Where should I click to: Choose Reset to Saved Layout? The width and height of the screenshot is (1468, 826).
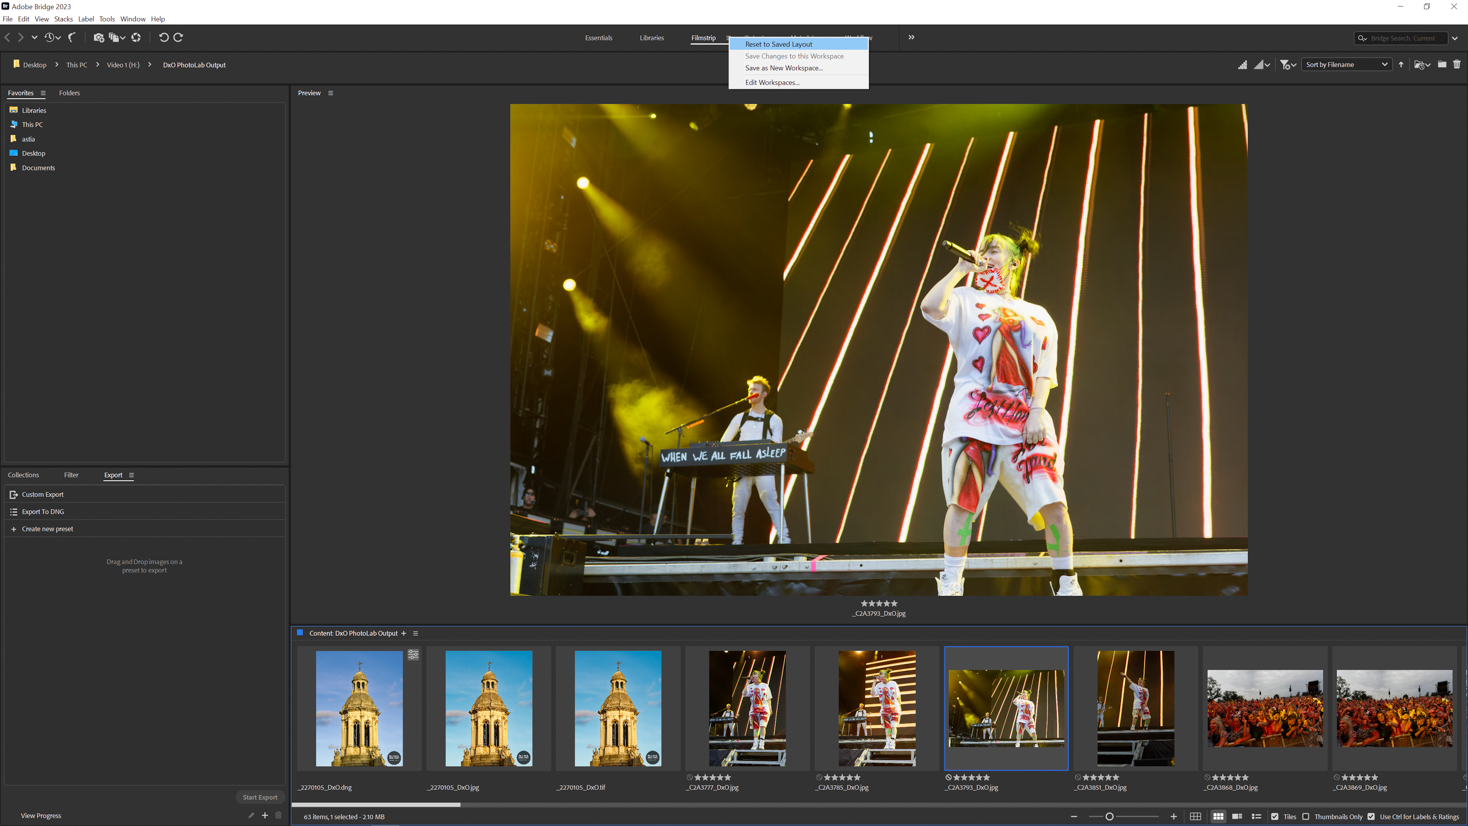coord(799,44)
